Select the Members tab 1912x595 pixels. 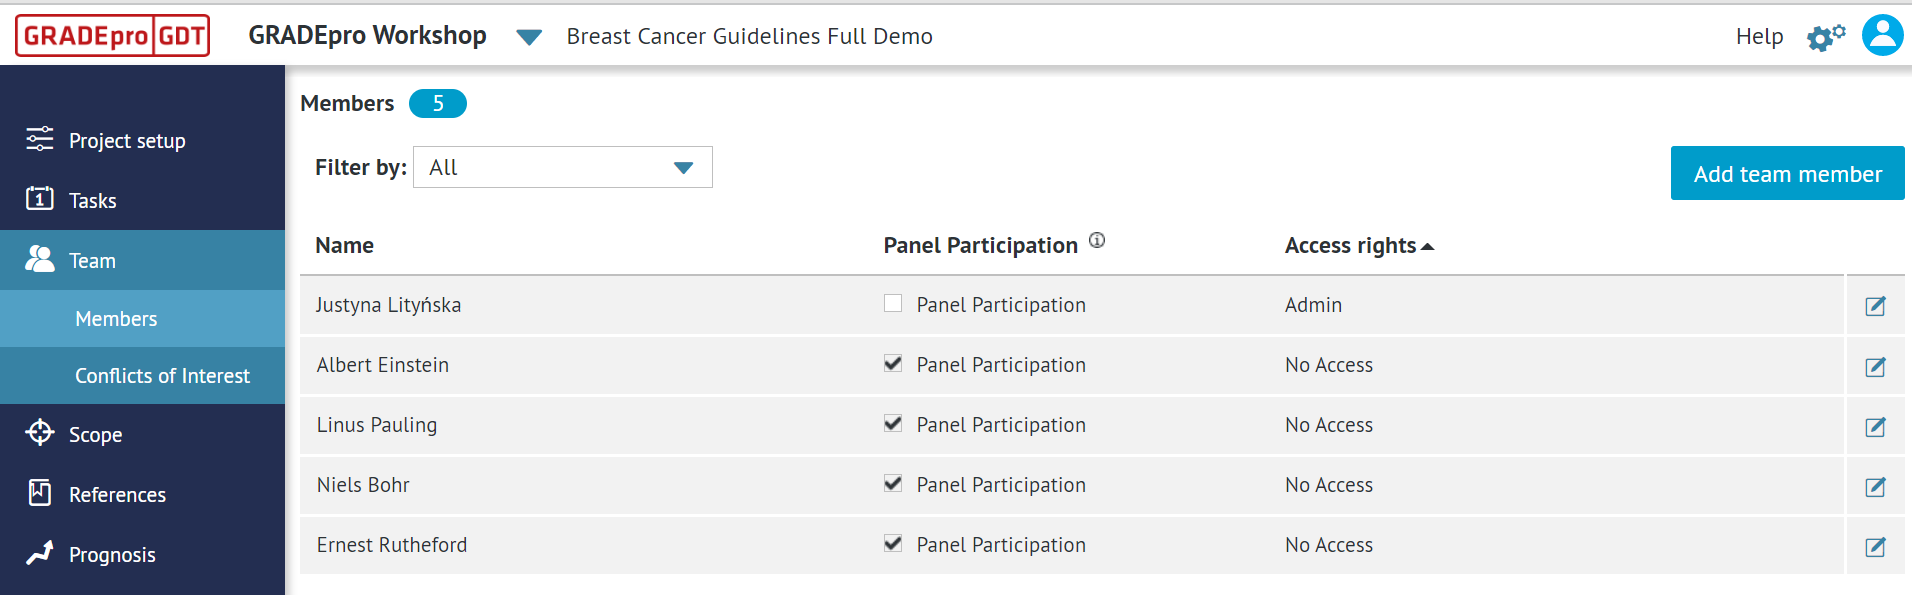[115, 318]
